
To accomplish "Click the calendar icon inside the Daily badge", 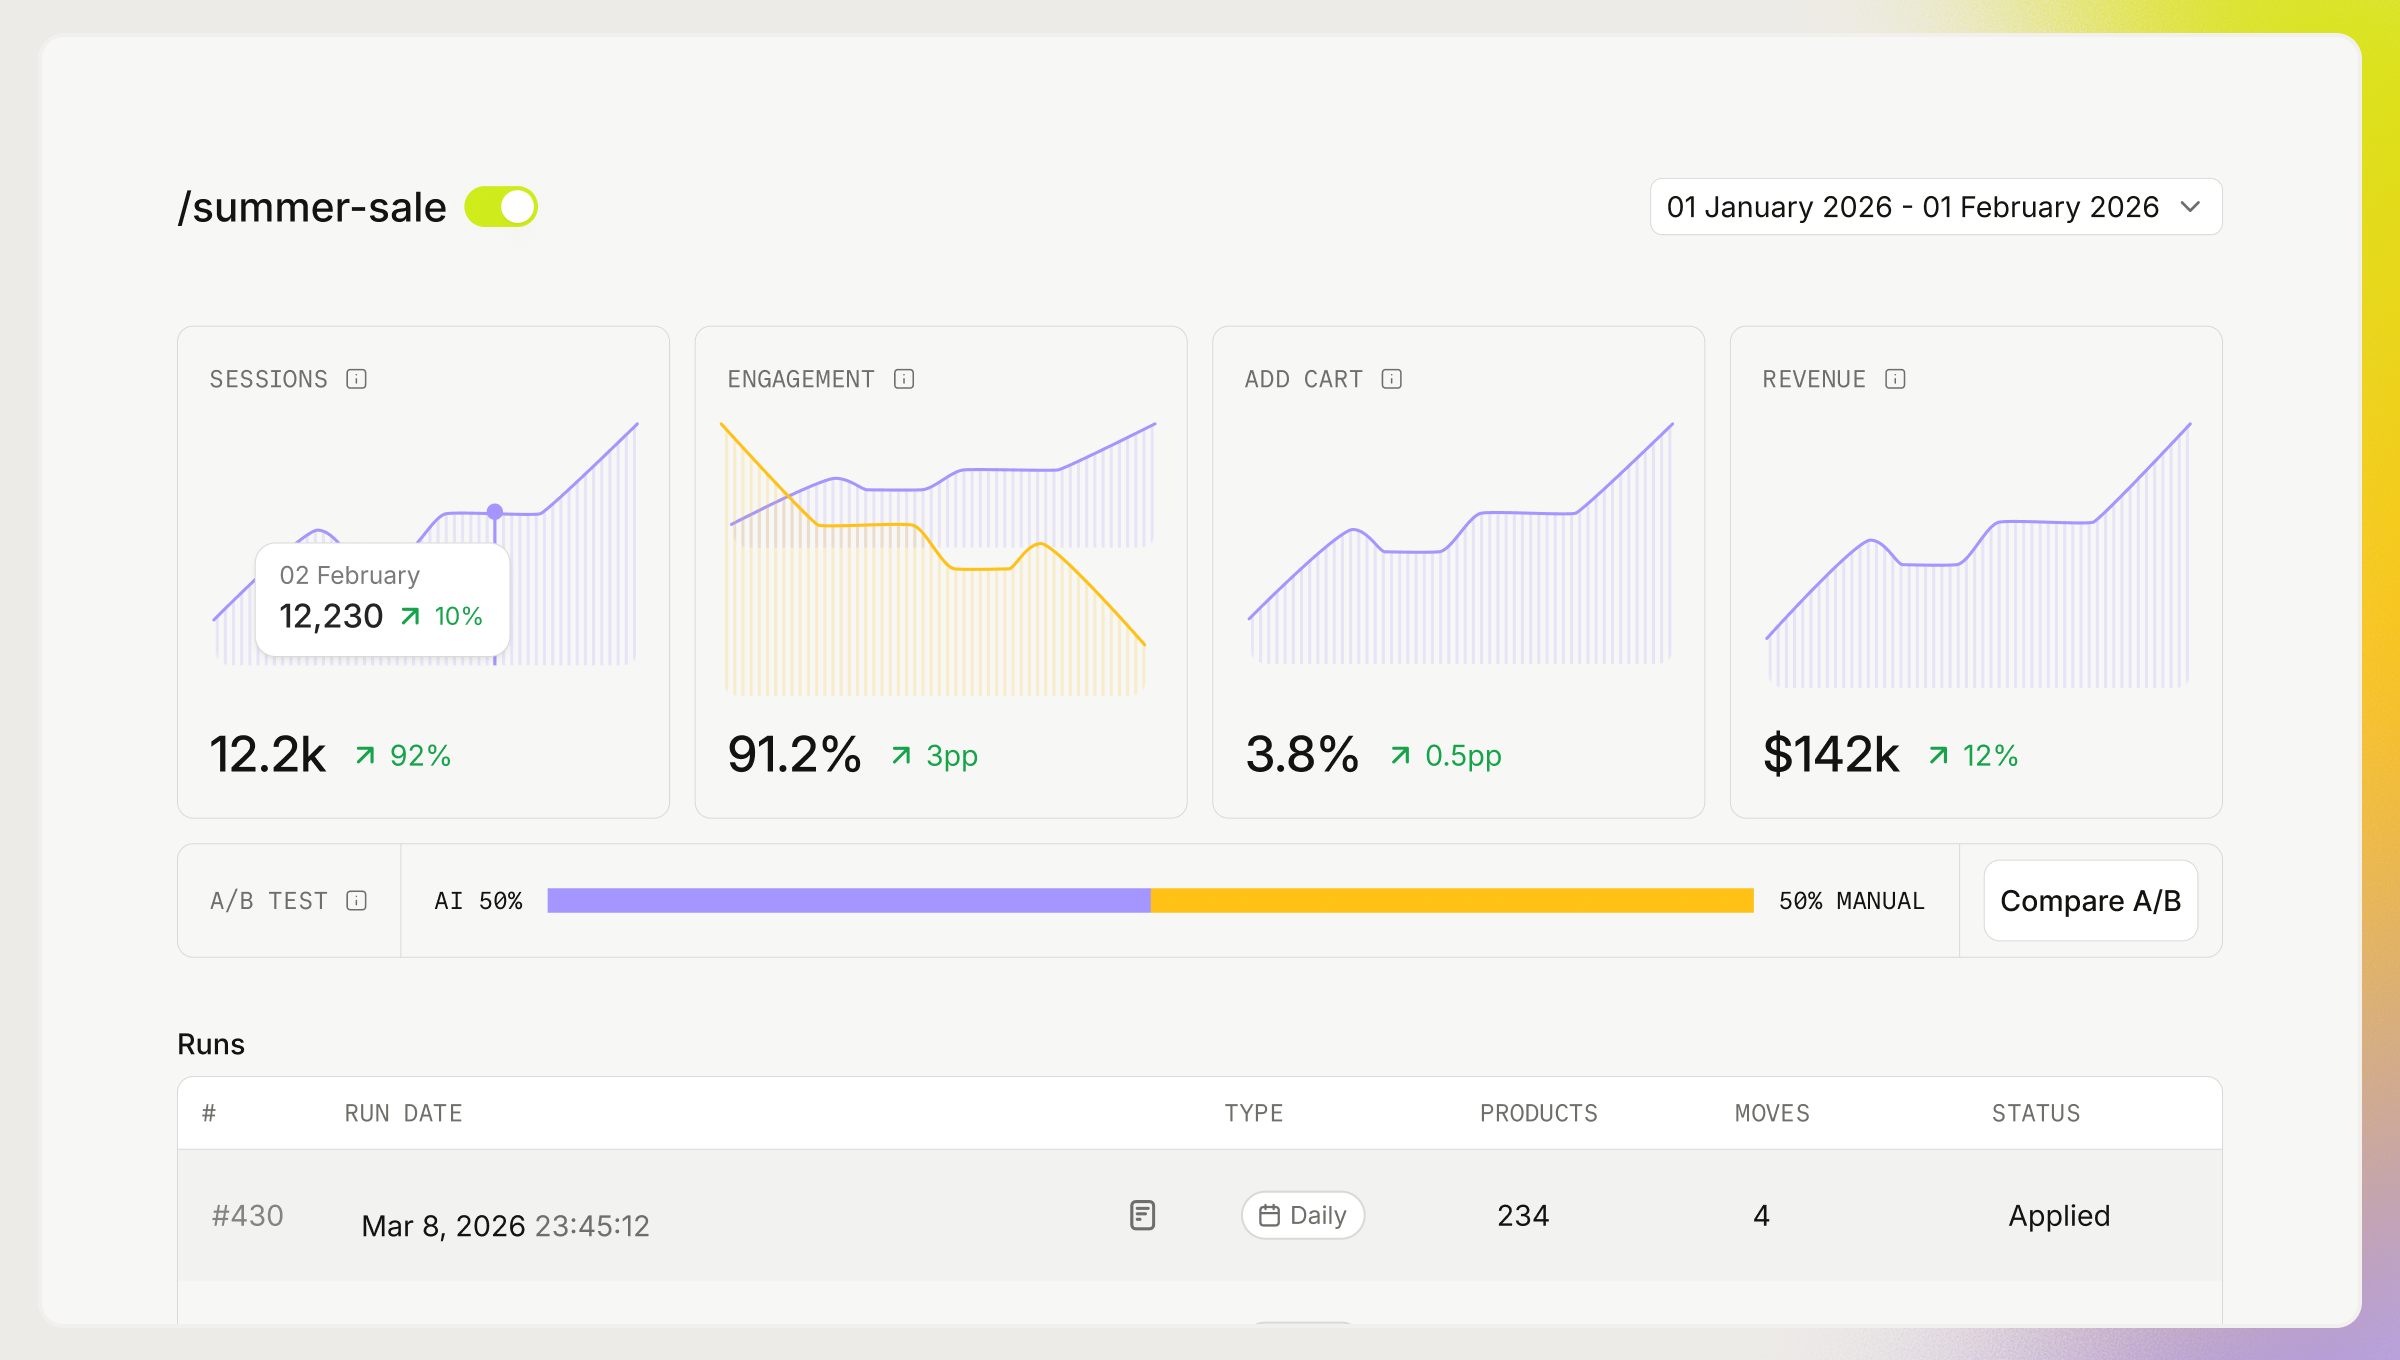I will pos(1268,1215).
